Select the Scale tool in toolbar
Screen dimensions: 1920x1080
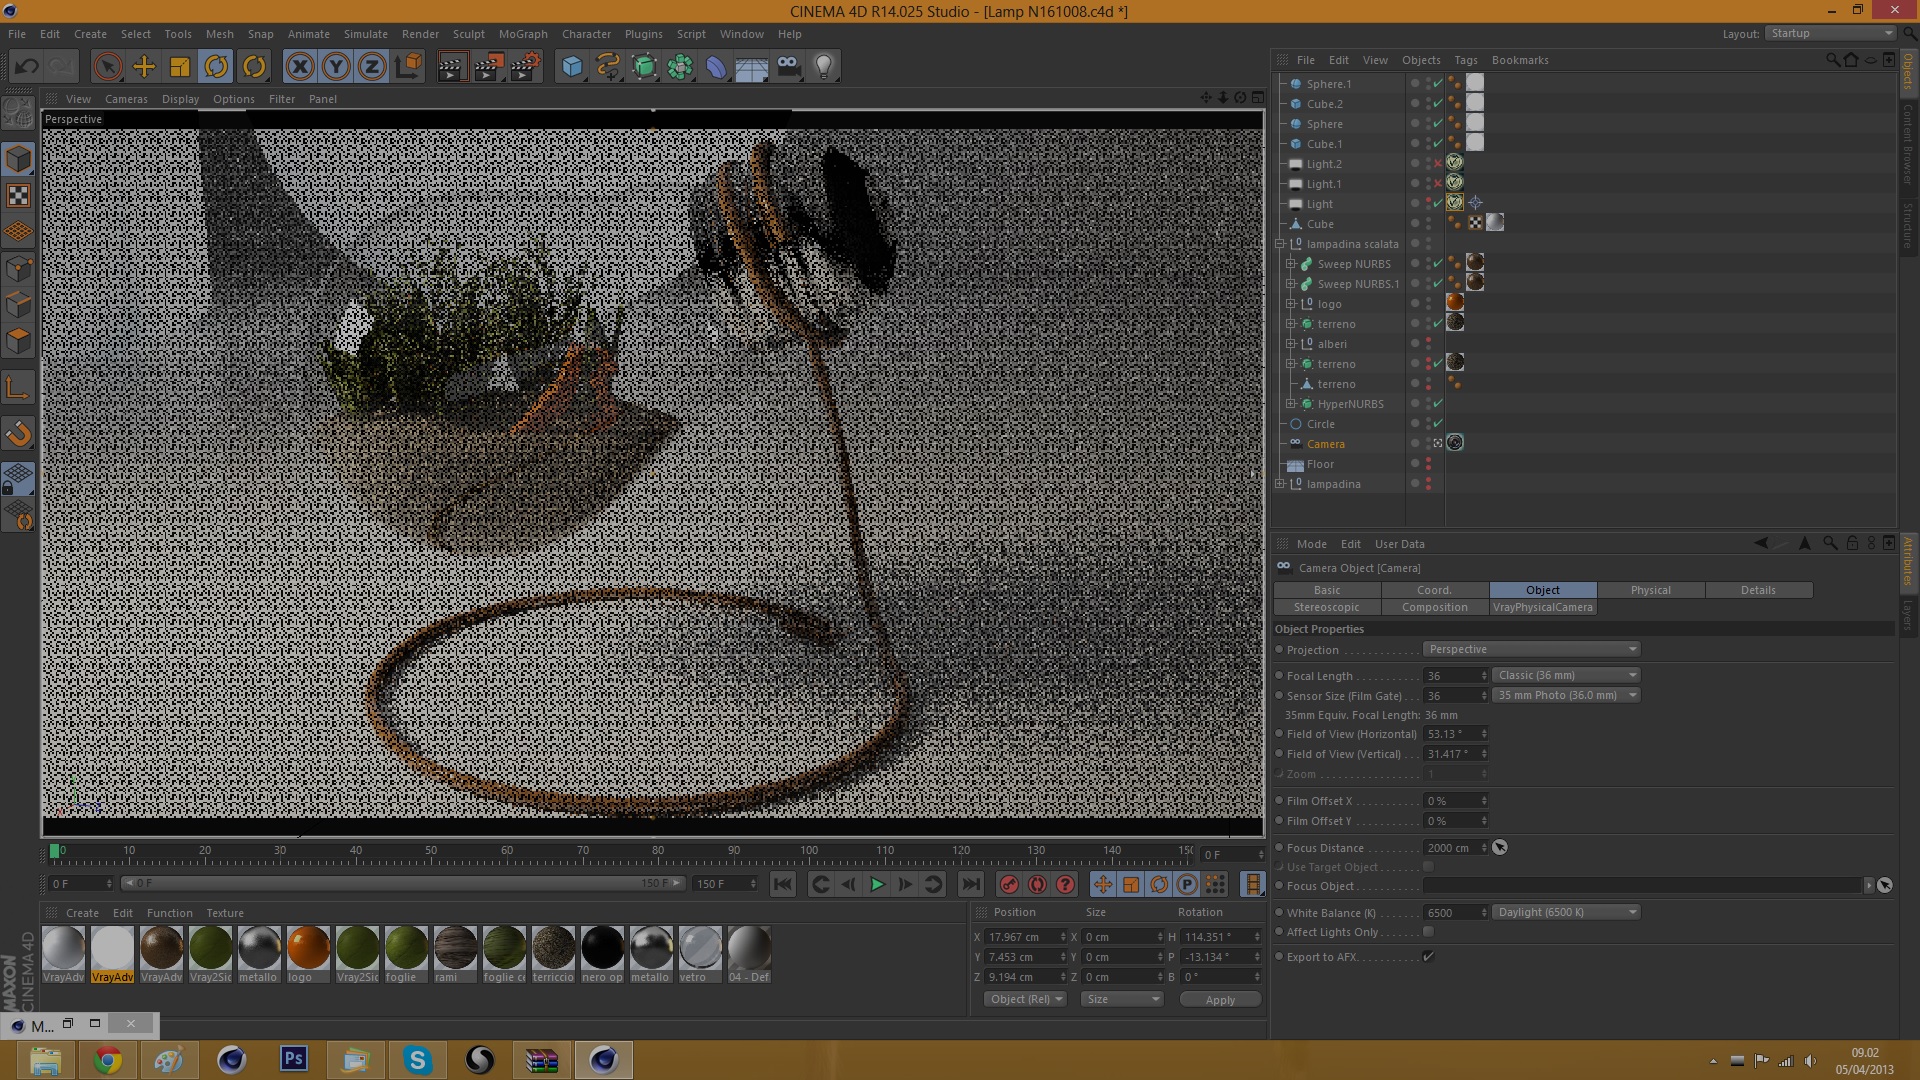180,67
